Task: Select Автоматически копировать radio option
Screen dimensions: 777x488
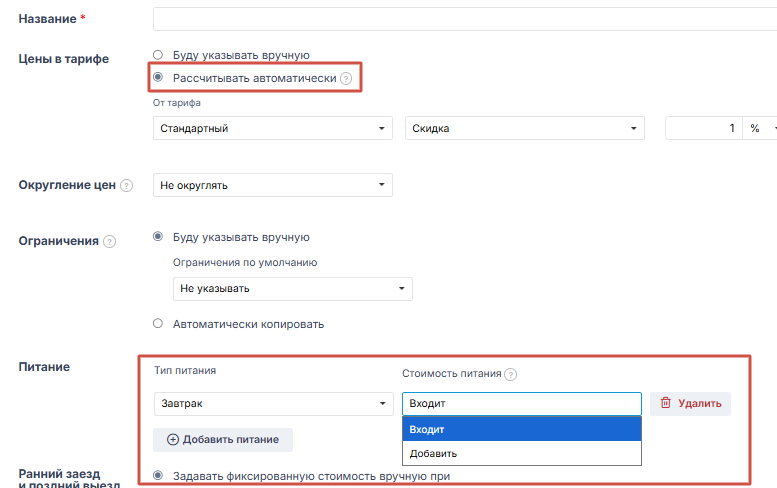Action: tap(158, 324)
